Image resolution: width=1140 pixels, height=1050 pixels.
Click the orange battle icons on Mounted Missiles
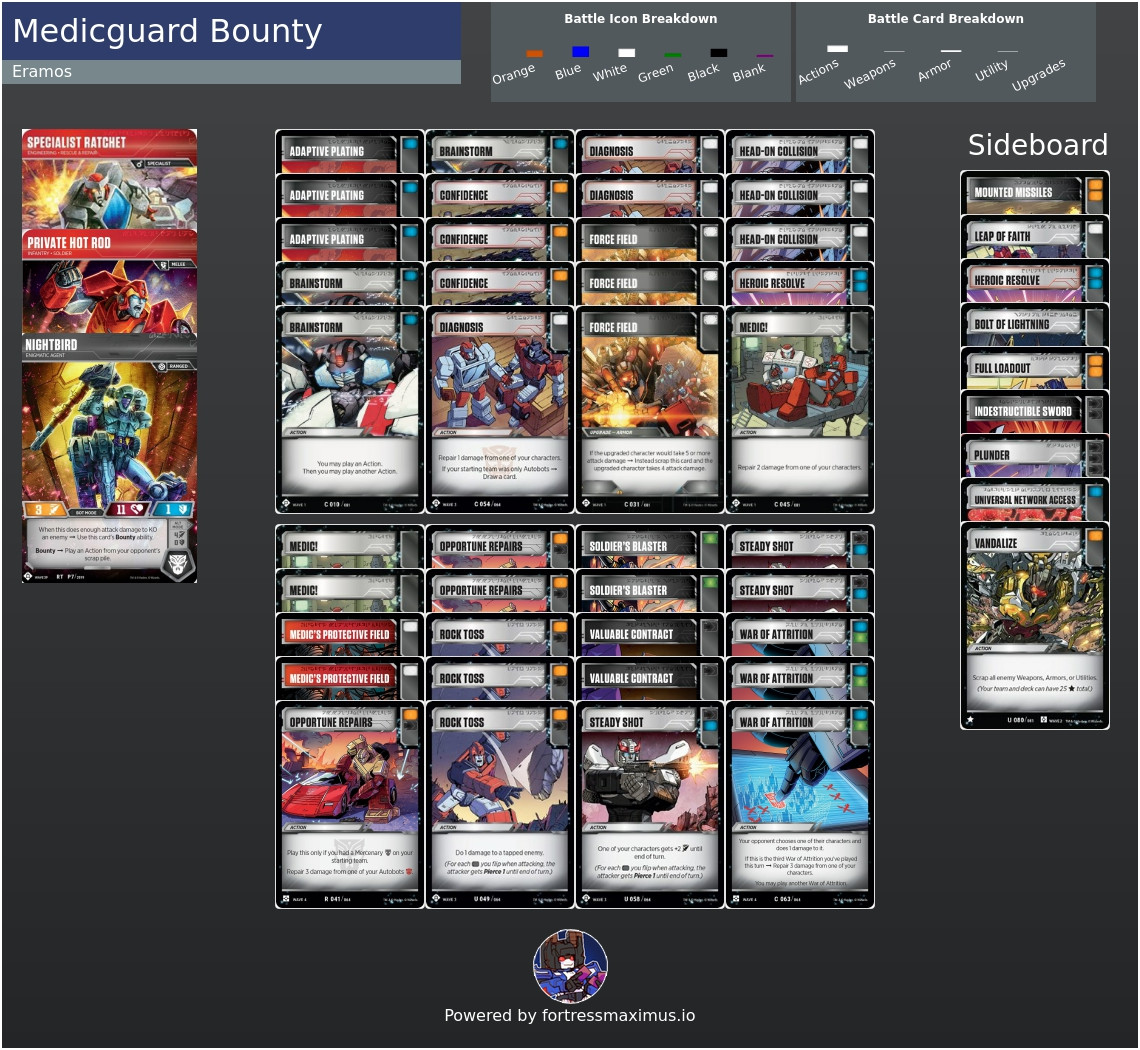pos(1096,191)
